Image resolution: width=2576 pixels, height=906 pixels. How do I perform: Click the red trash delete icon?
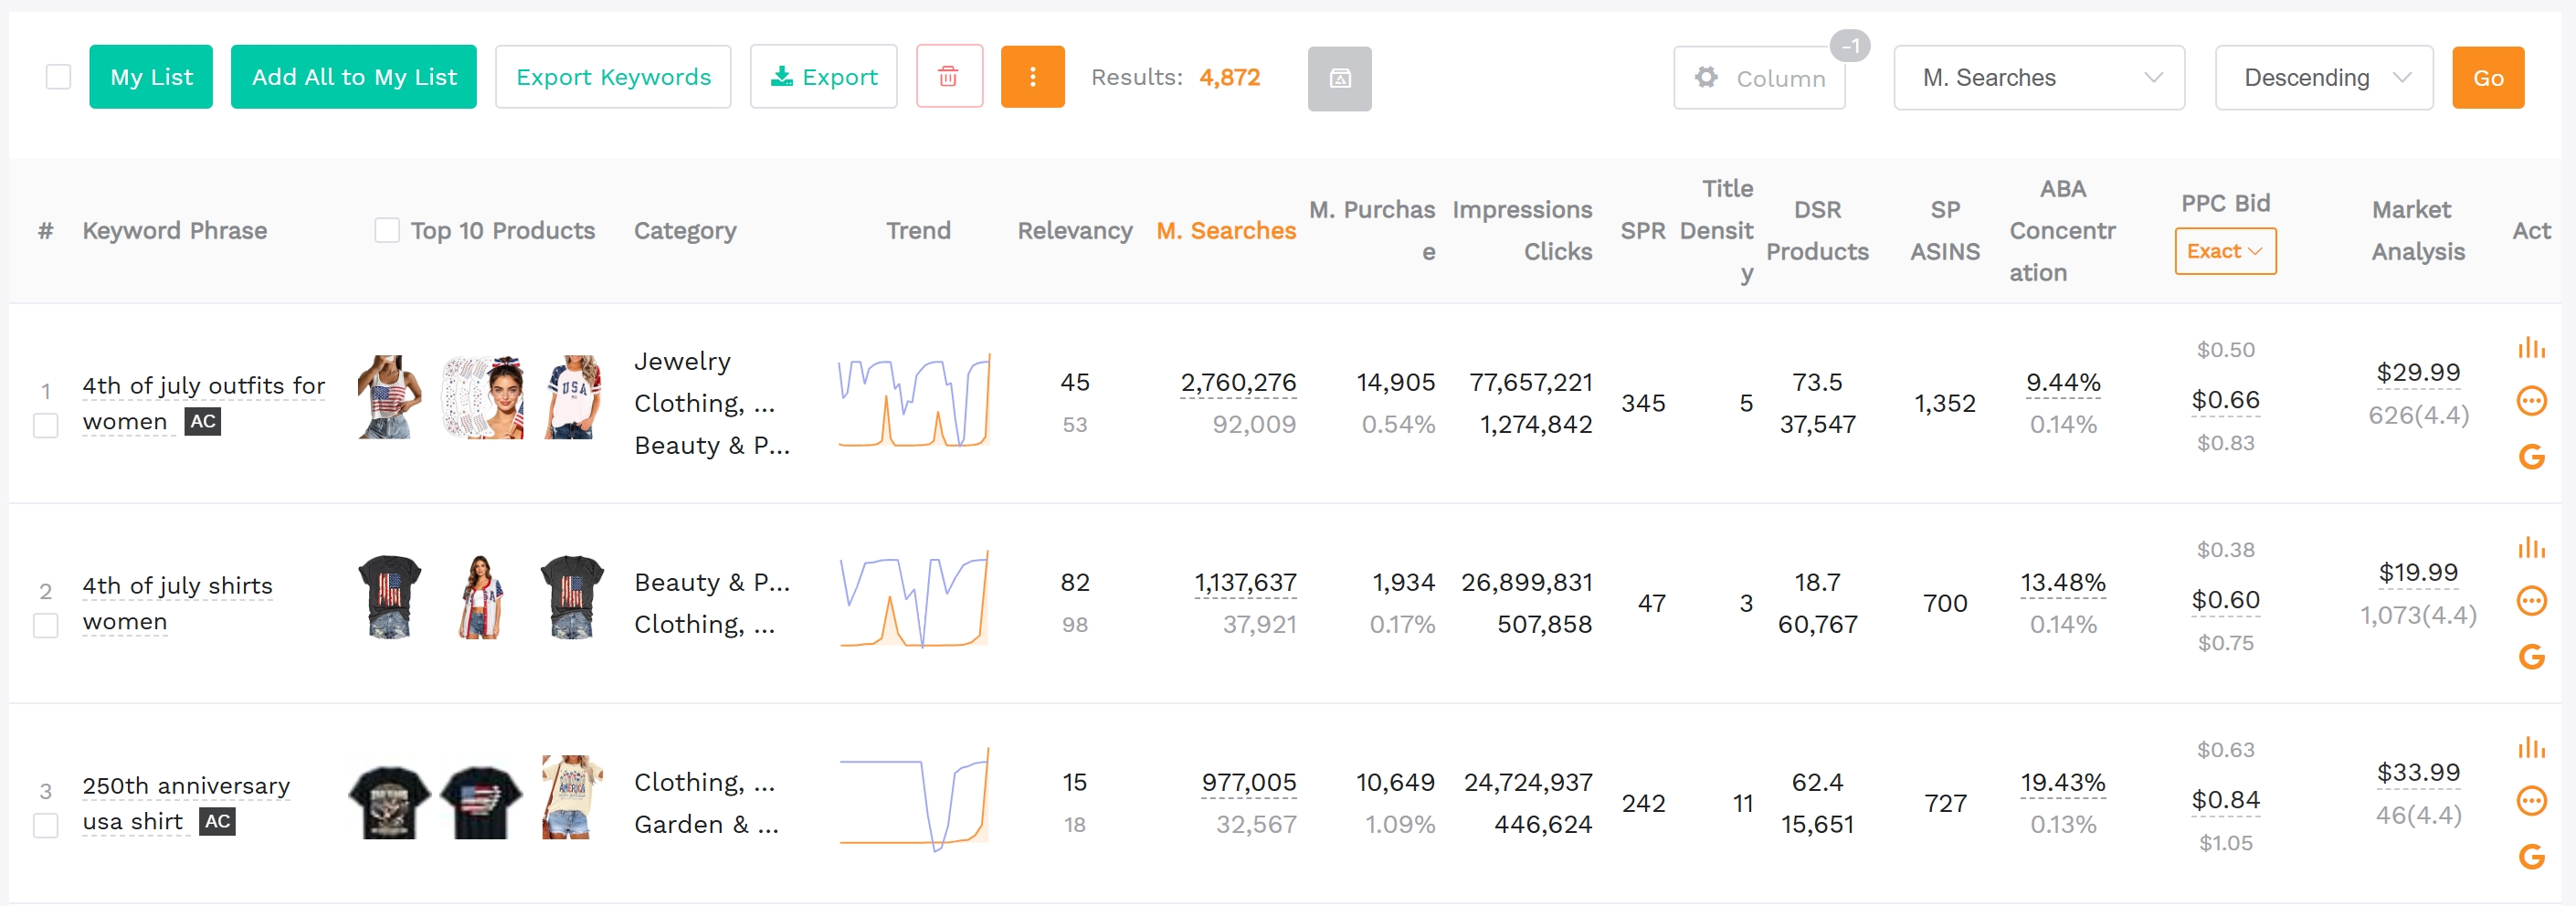click(948, 76)
